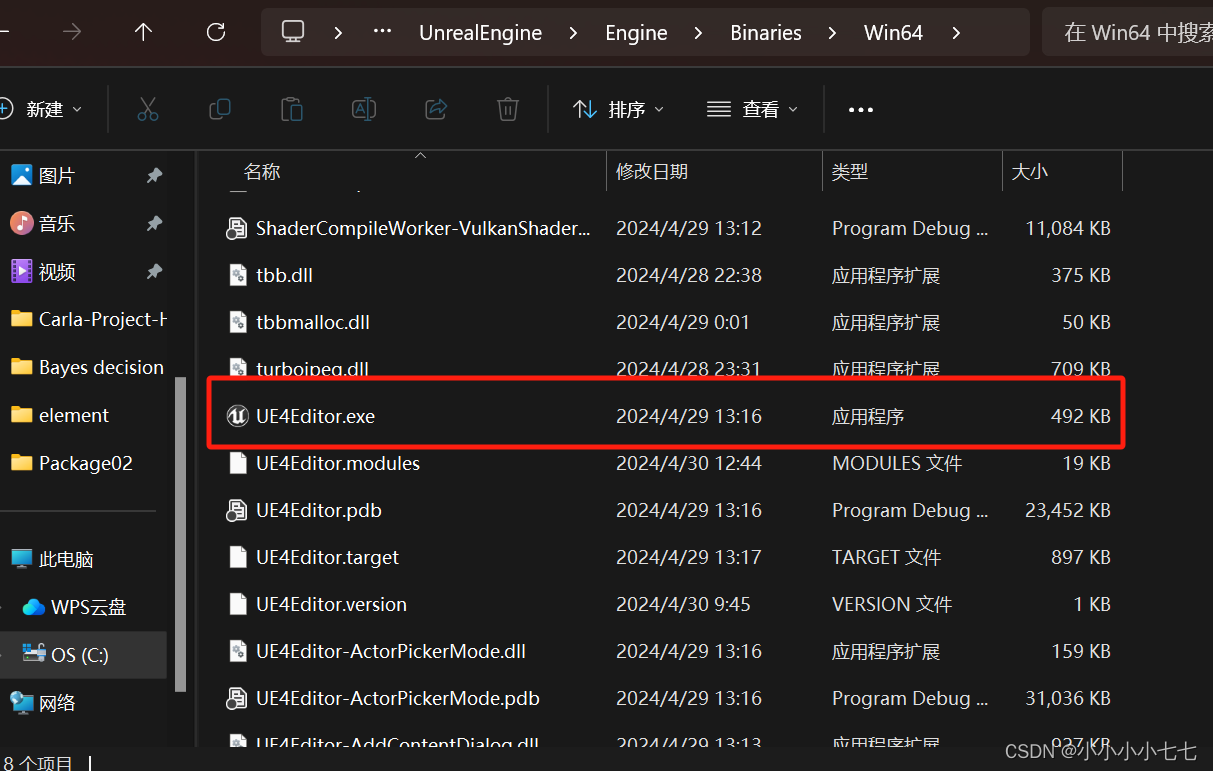Select the UE4Editor.version file

tap(667, 604)
